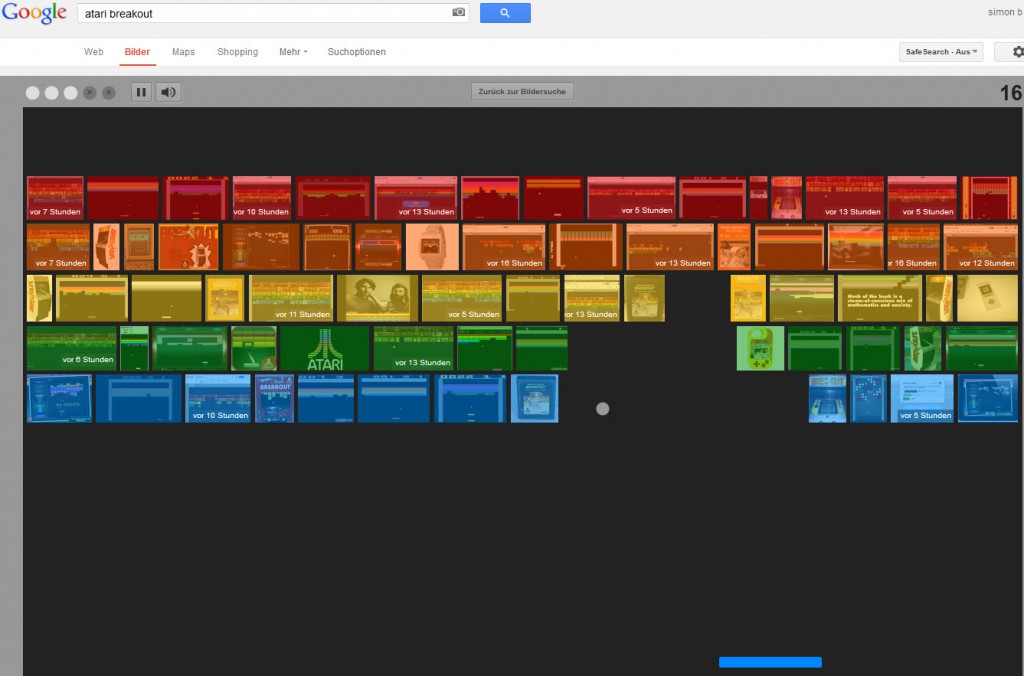Pause the Breakout game
This screenshot has height=676, width=1024.
point(141,92)
